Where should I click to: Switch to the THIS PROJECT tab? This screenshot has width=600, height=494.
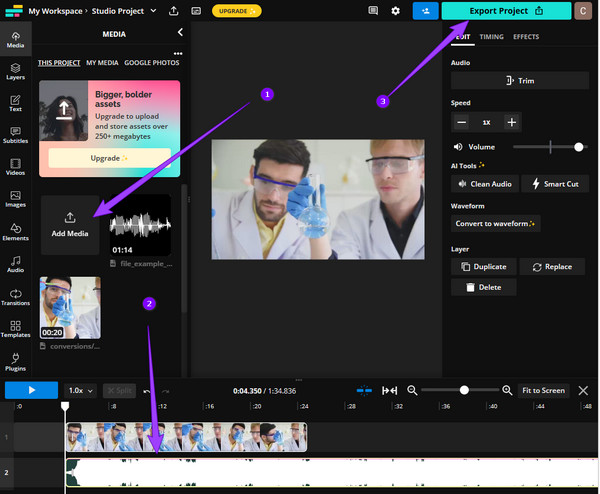point(59,63)
